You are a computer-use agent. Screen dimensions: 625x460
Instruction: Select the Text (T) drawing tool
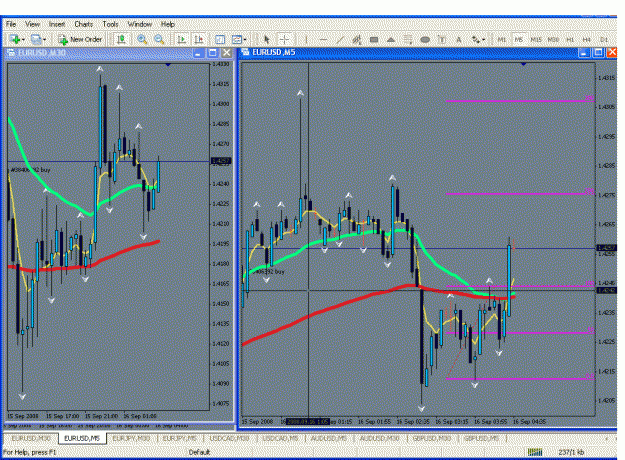442,39
